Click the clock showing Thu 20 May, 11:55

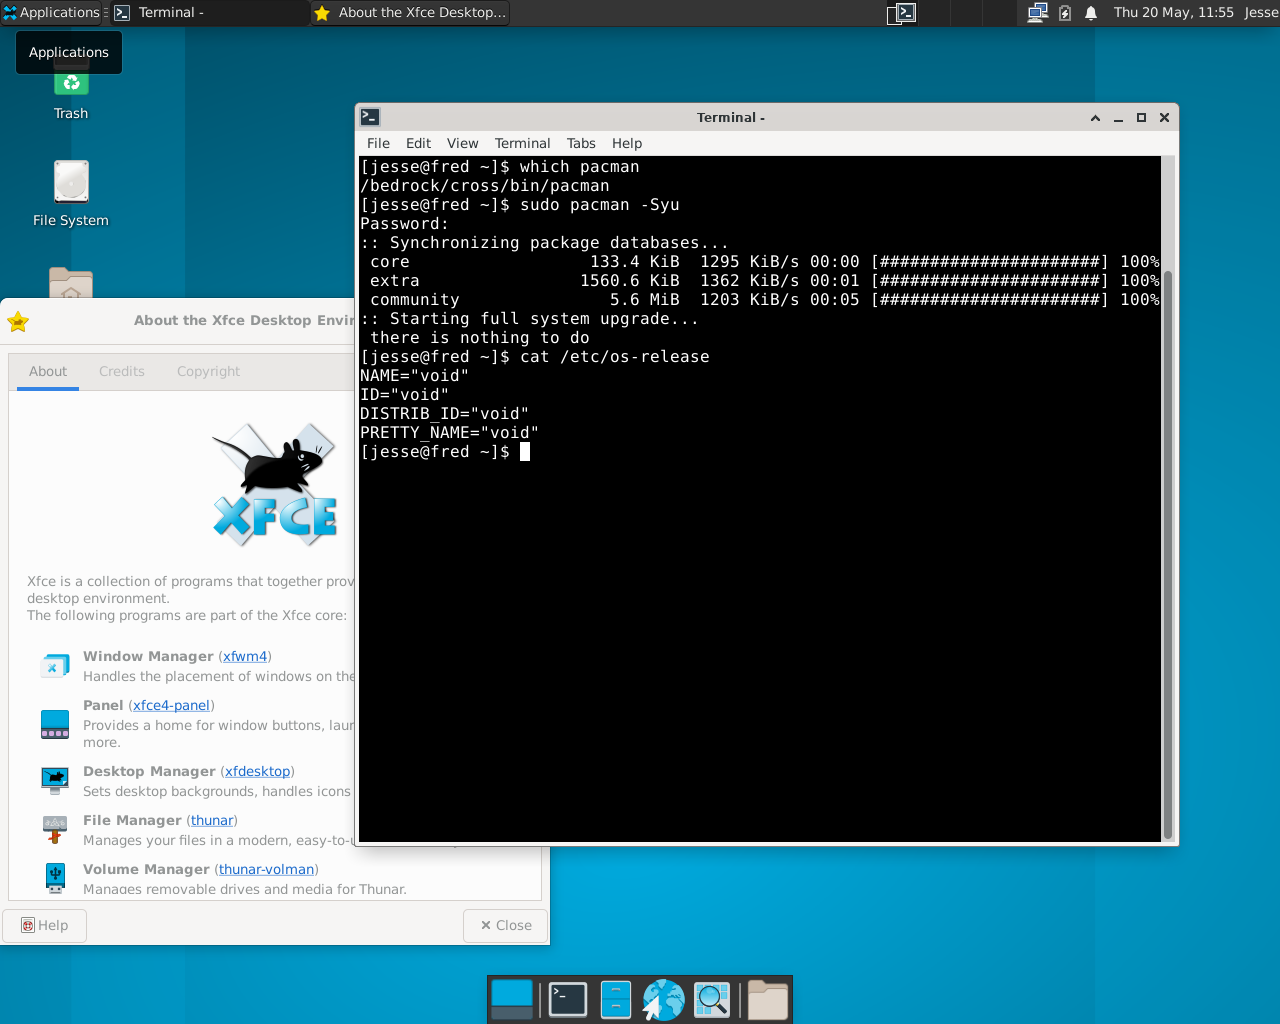click(x=1174, y=12)
